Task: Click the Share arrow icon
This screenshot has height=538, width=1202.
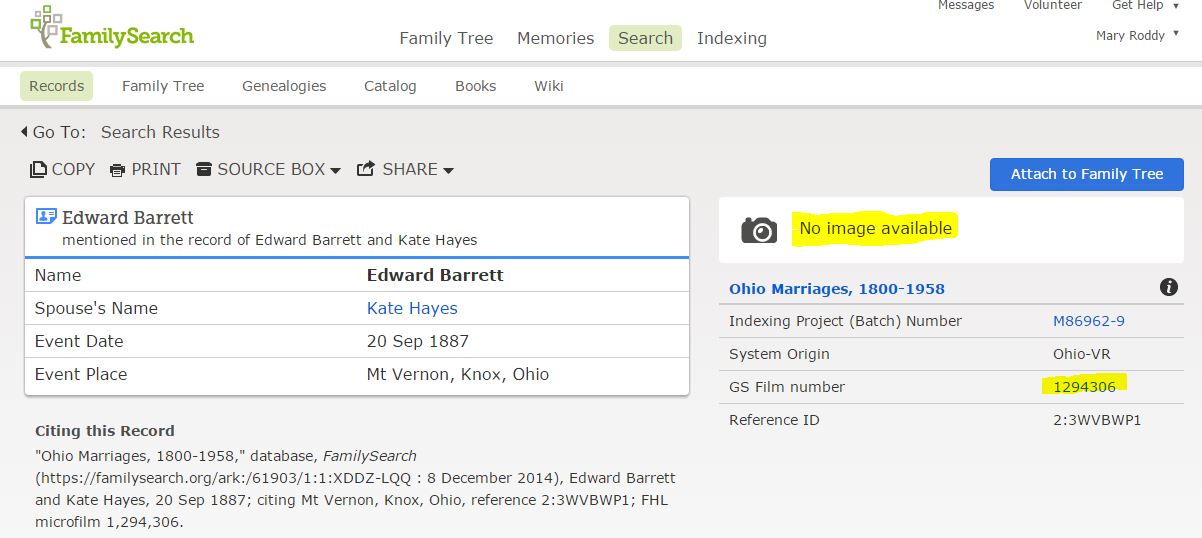Action: [365, 169]
